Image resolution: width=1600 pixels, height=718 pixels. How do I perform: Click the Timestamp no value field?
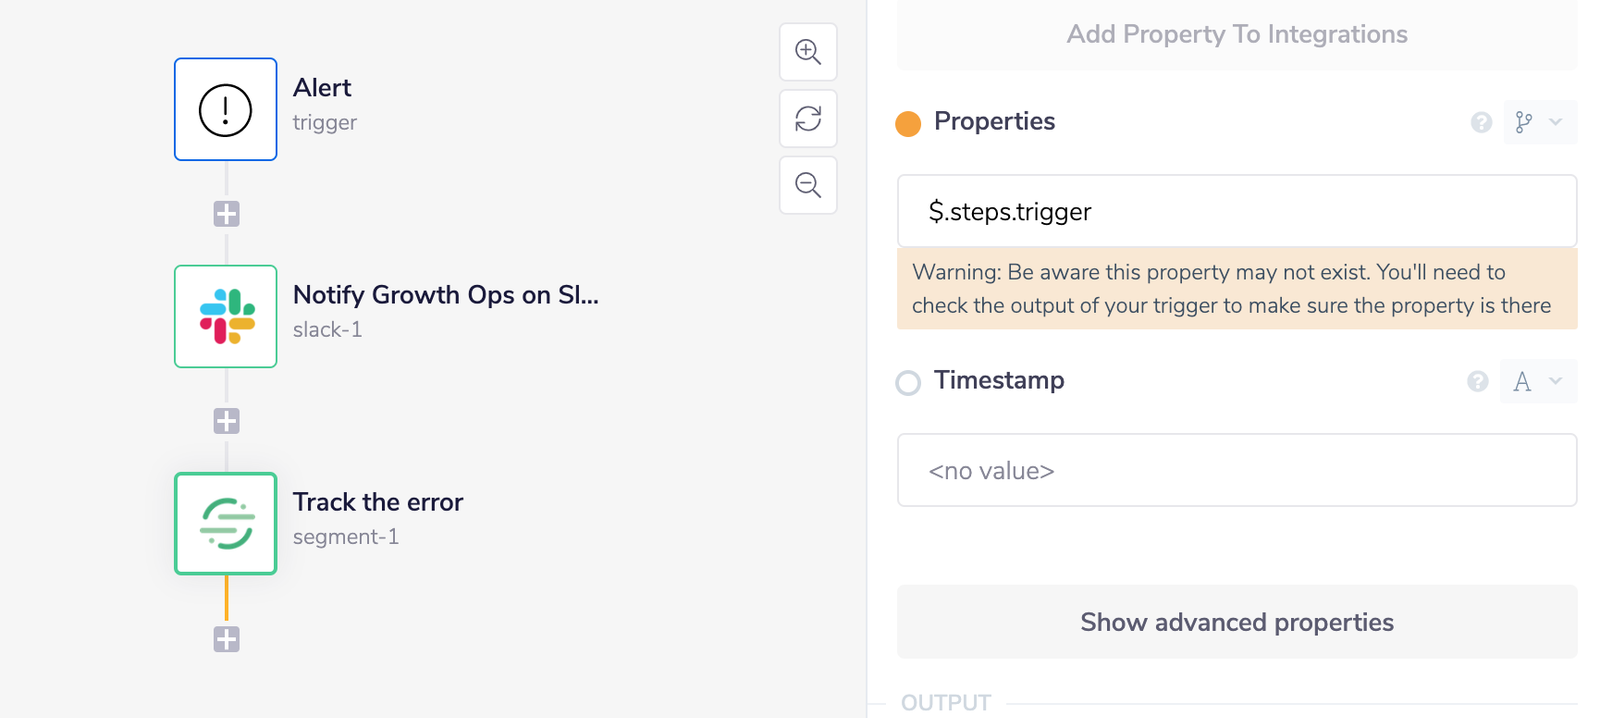[x=1237, y=470]
